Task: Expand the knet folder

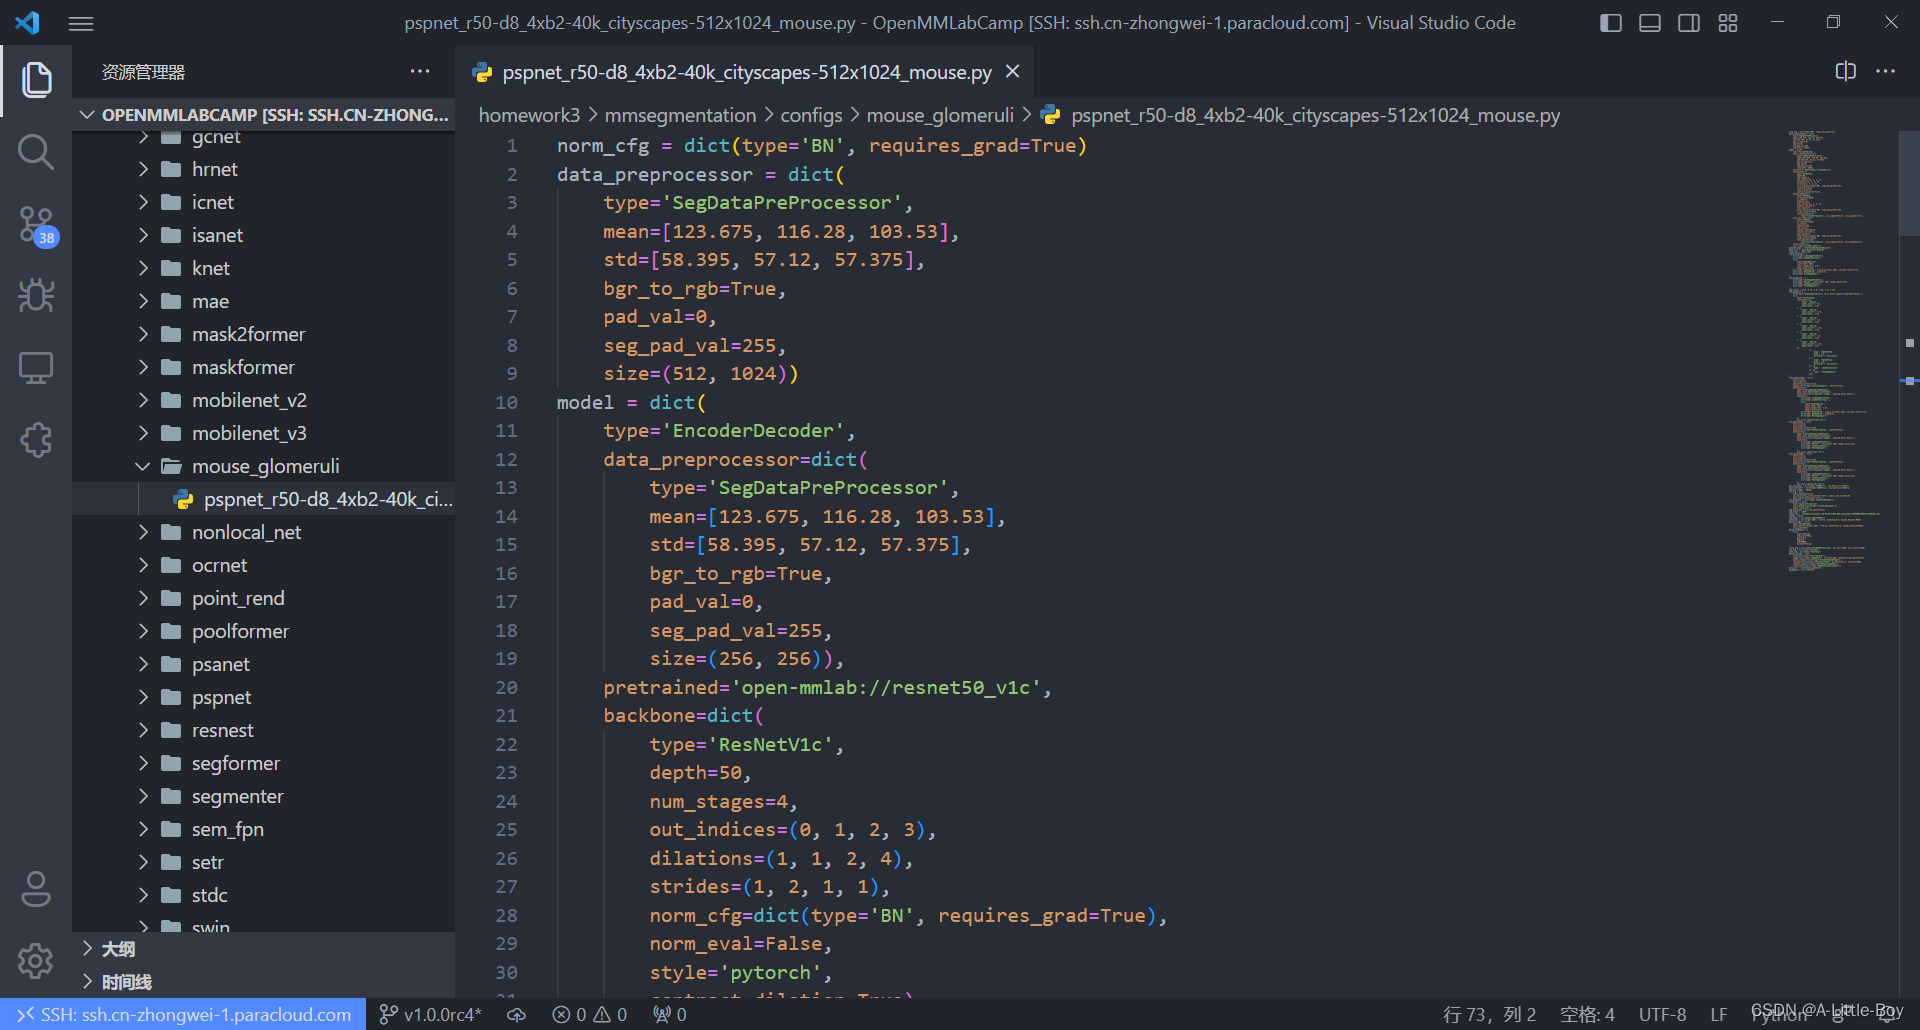Action: (265, 268)
